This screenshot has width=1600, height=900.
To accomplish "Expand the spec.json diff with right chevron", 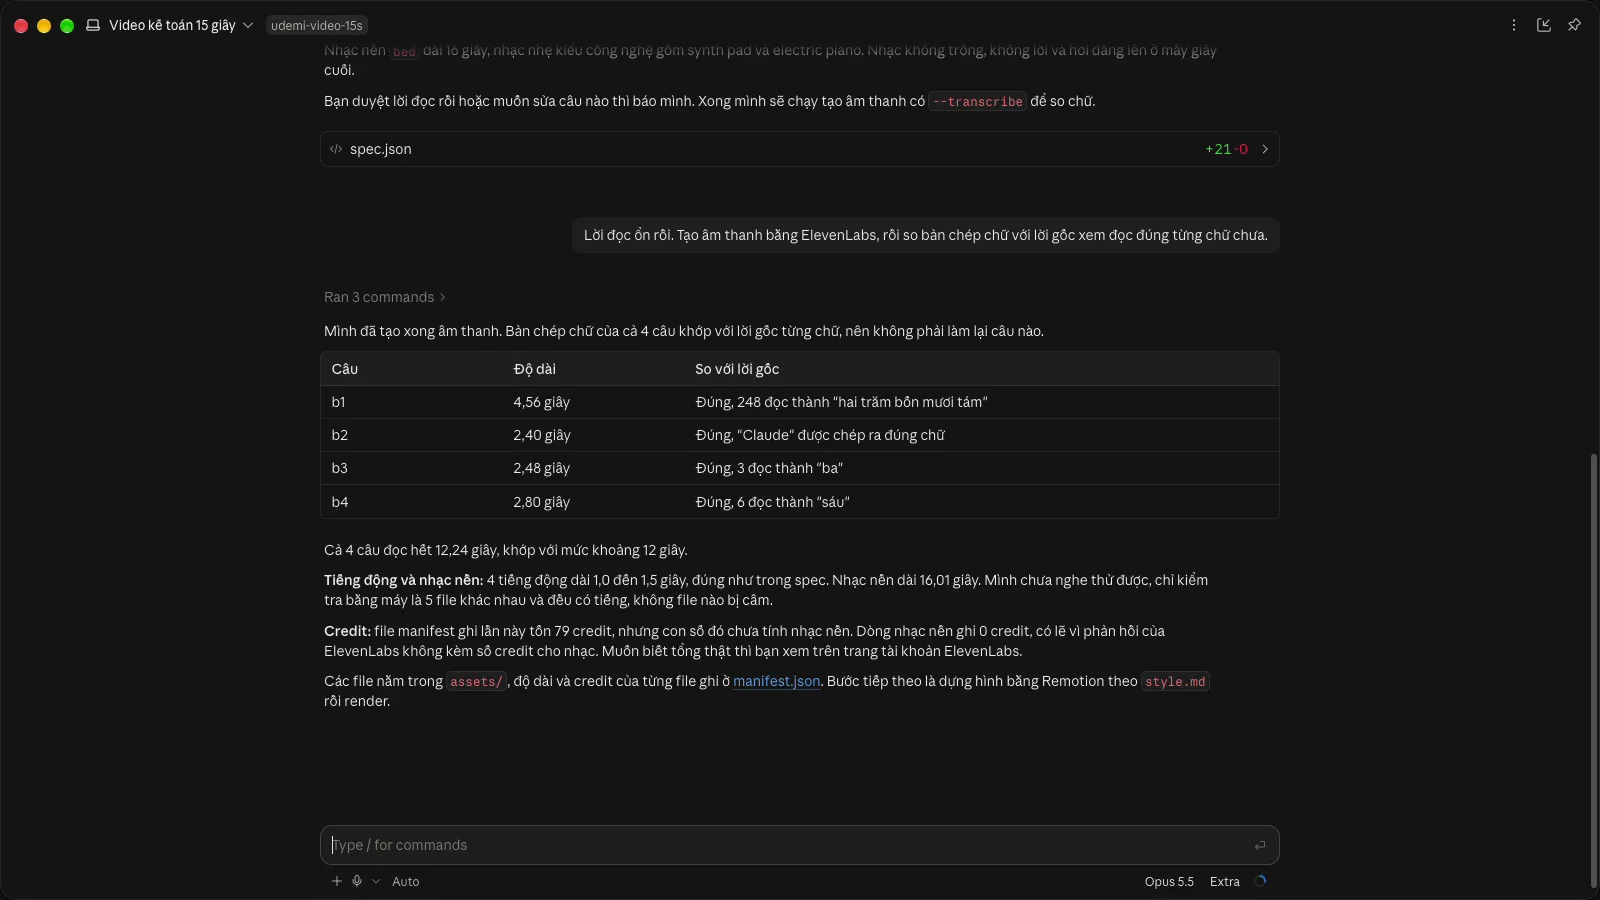I will coord(1265,149).
